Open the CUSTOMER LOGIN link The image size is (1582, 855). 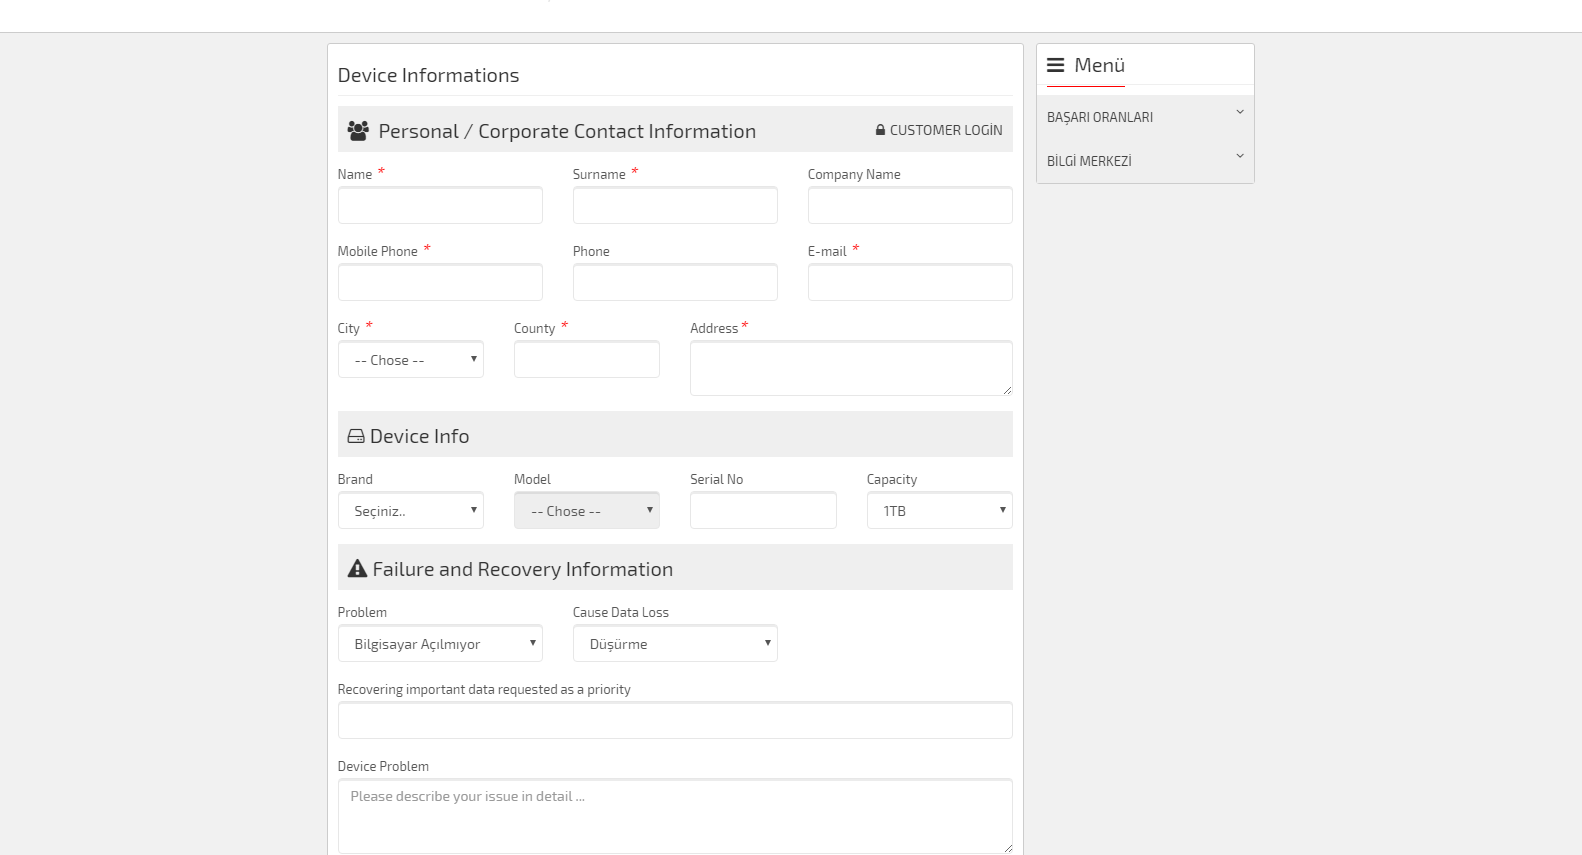pyautogui.click(x=945, y=130)
